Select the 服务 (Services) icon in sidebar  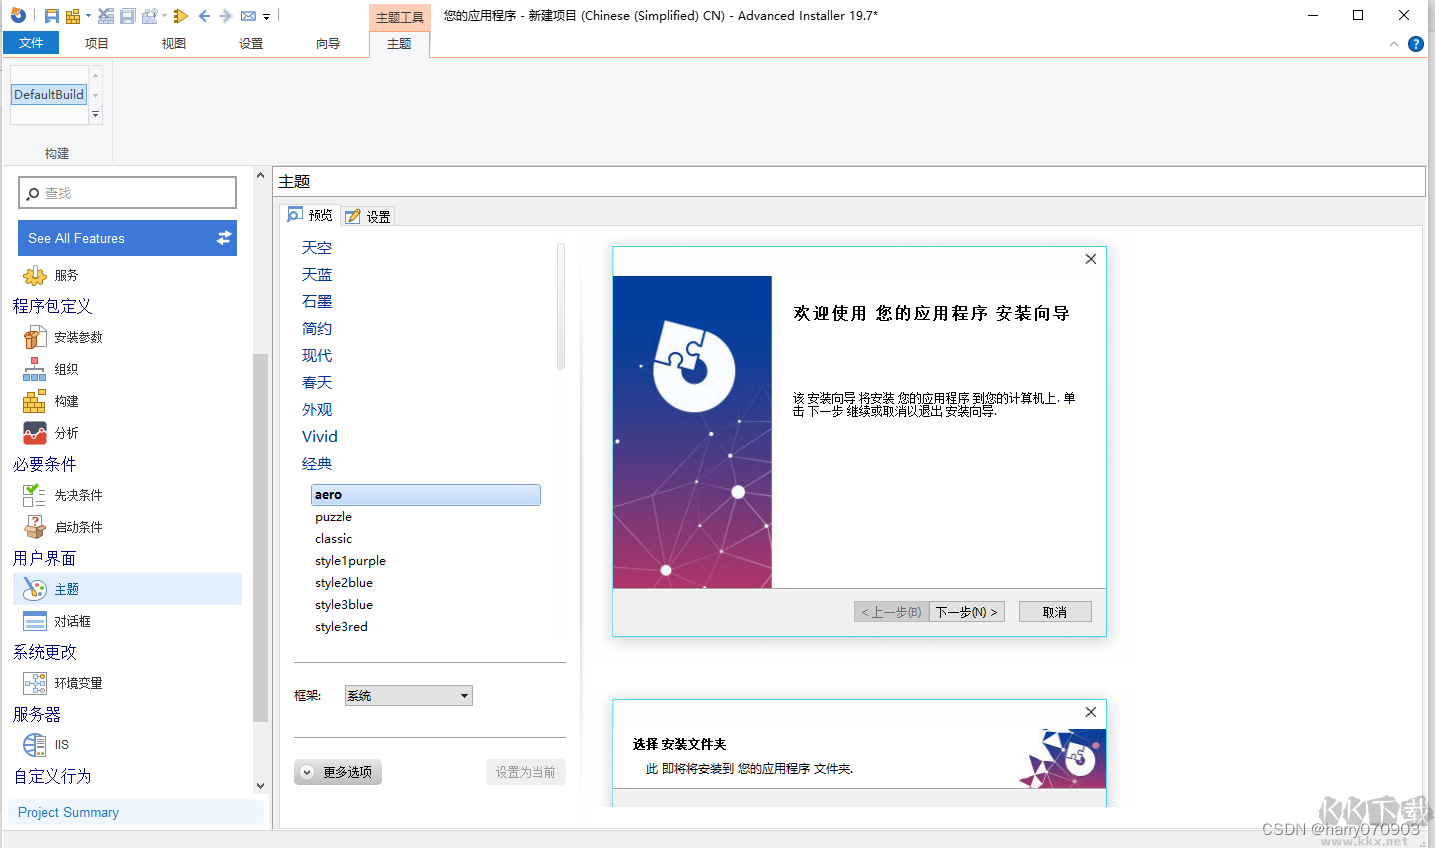(57, 274)
